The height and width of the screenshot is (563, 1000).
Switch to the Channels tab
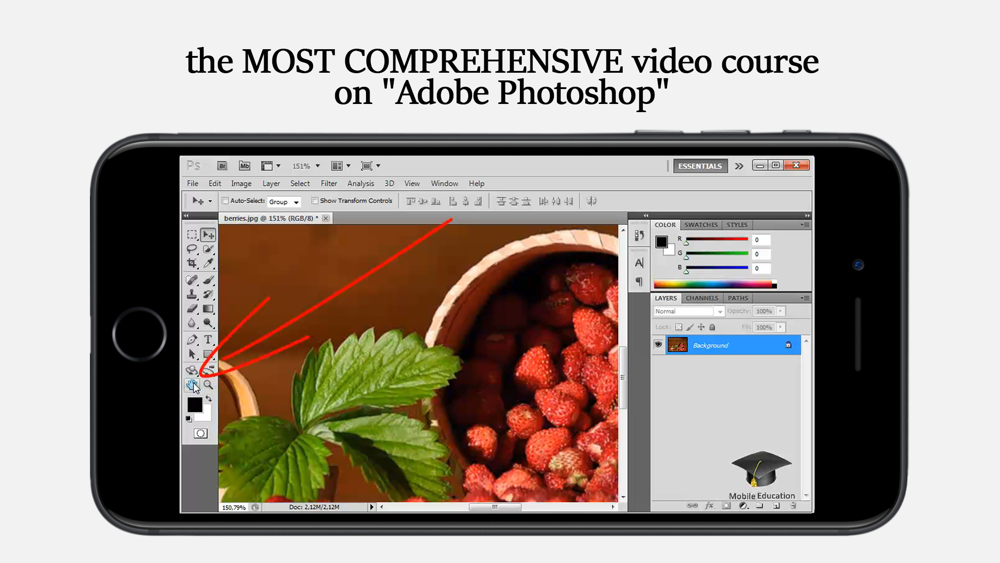[x=702, y=298]
